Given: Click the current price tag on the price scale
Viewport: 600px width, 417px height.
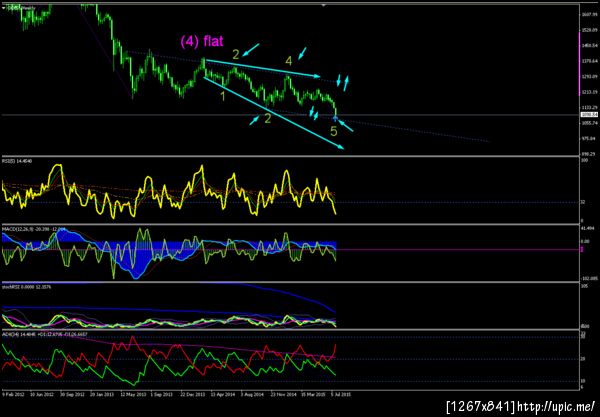Looking at the screenshot, I should (x=589, y=114).
